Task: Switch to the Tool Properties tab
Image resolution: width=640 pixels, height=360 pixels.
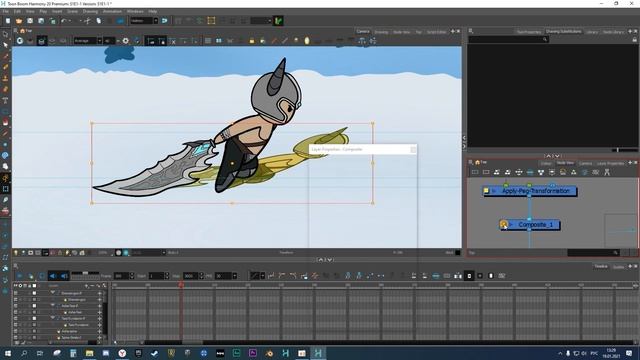Action: [x=529, y=32]
